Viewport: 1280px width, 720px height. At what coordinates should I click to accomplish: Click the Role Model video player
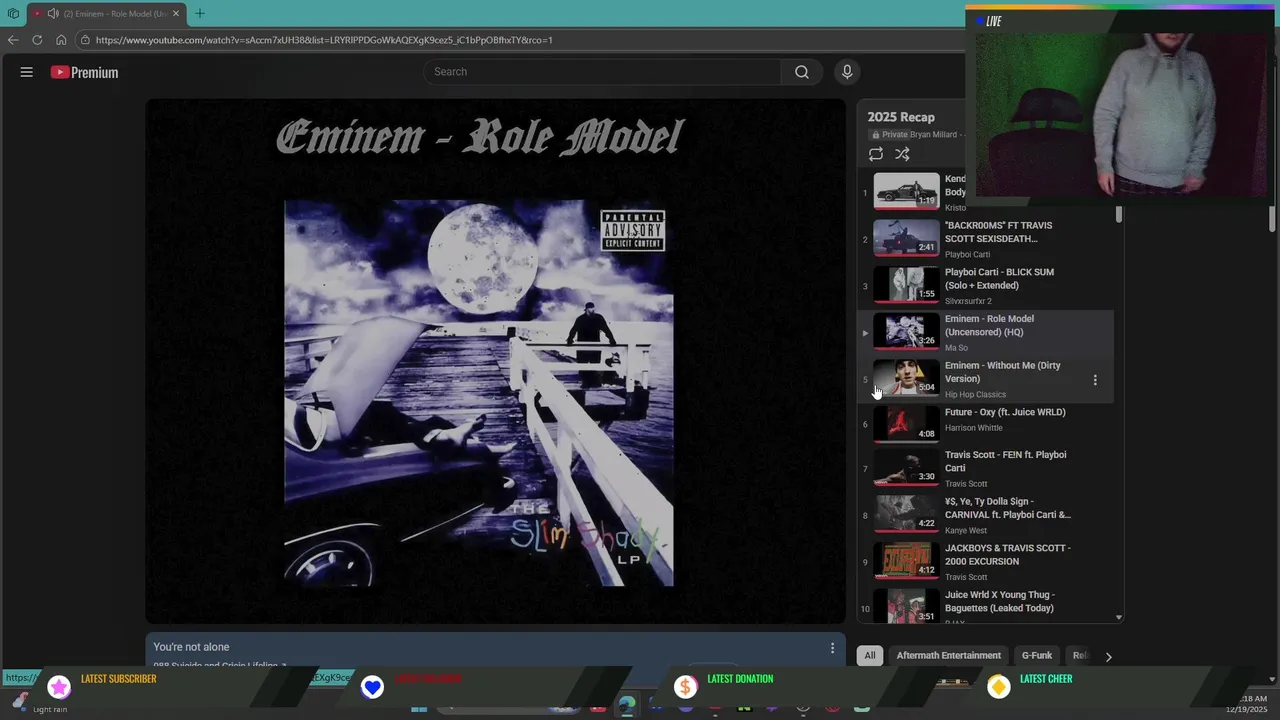coord(496,360)
